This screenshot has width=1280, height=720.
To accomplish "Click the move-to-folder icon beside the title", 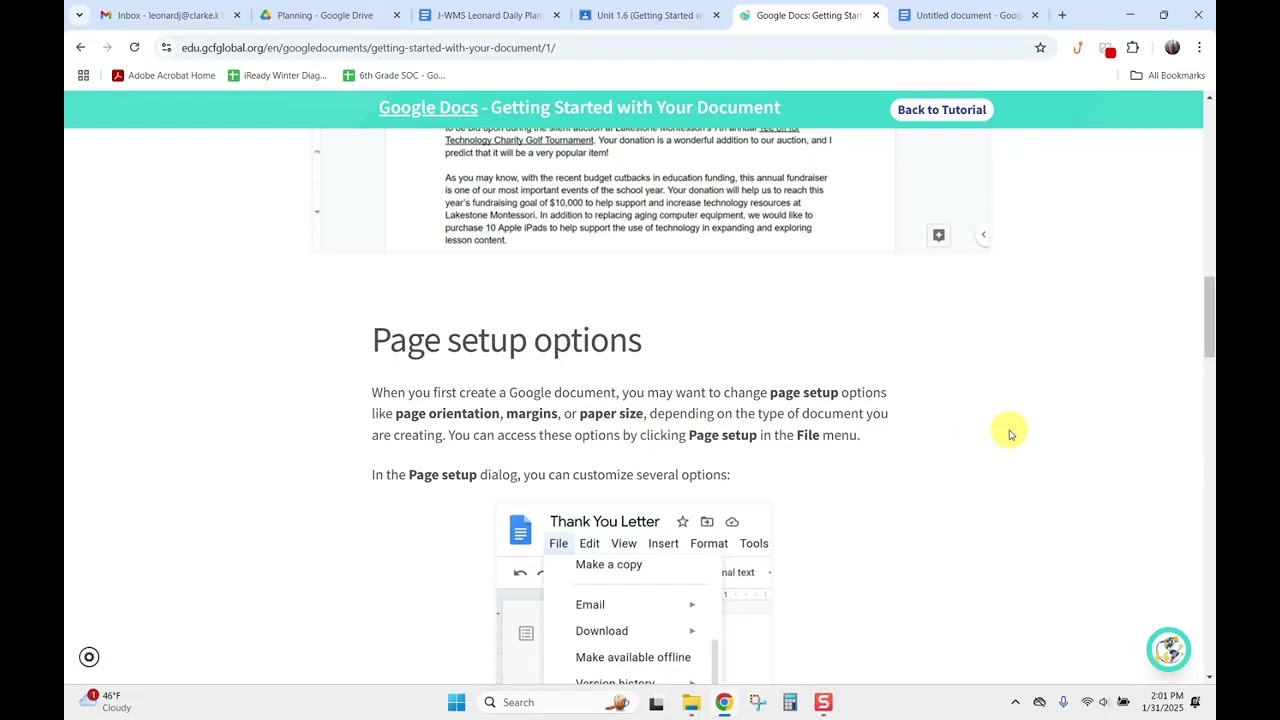I will [707, 522].
